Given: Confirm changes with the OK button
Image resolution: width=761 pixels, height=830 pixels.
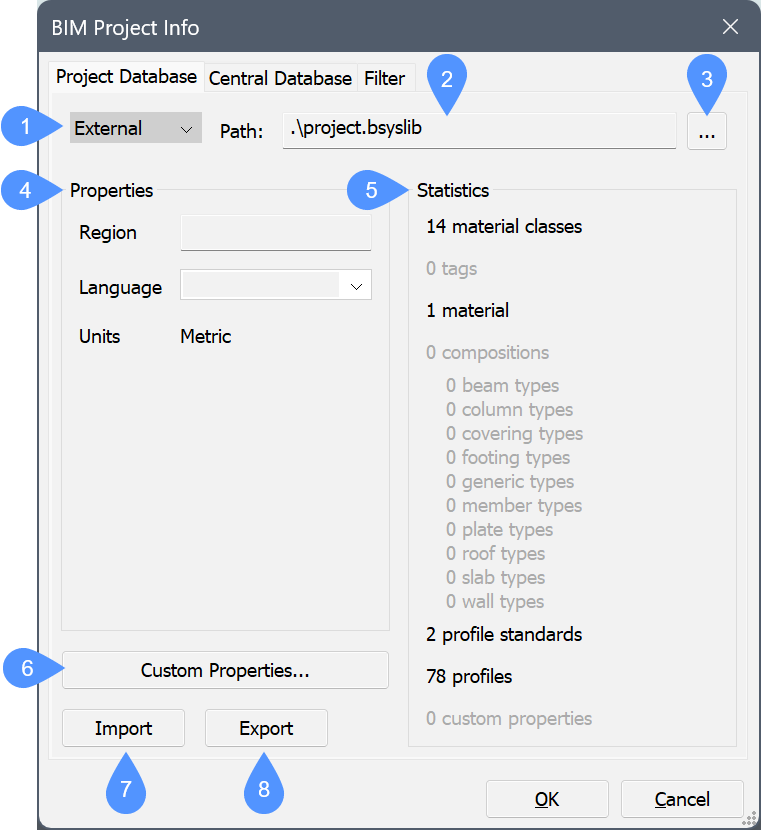Looking at the screenshot, I should point(546,799).
